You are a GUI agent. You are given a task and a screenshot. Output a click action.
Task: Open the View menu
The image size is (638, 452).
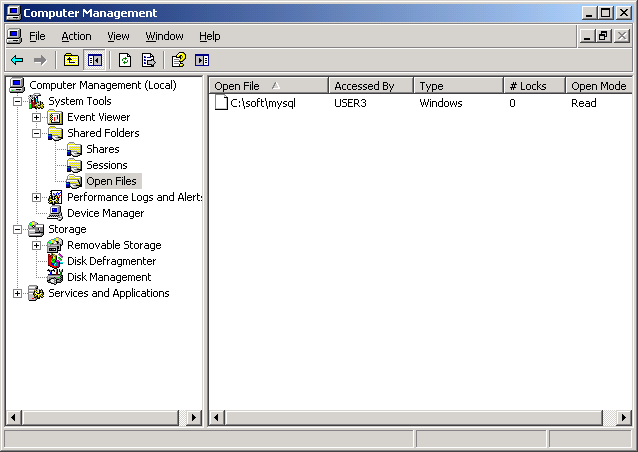point(118,37)
